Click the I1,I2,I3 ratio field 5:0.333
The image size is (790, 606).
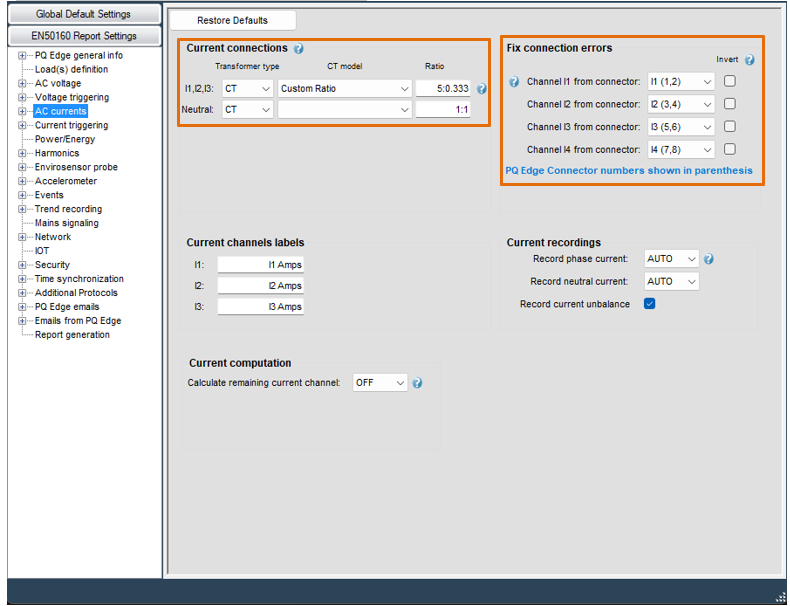pos(443,89)
